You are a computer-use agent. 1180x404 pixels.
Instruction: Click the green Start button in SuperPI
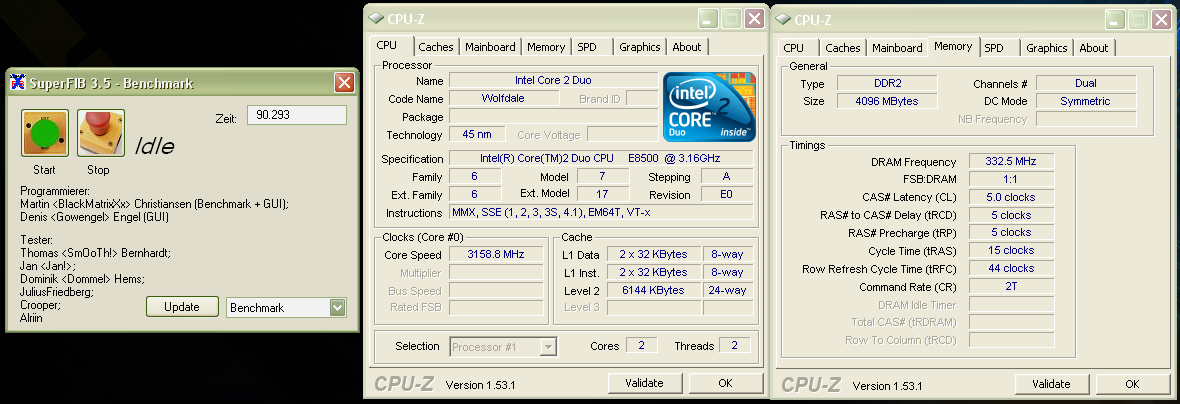(x=45, y=134)
